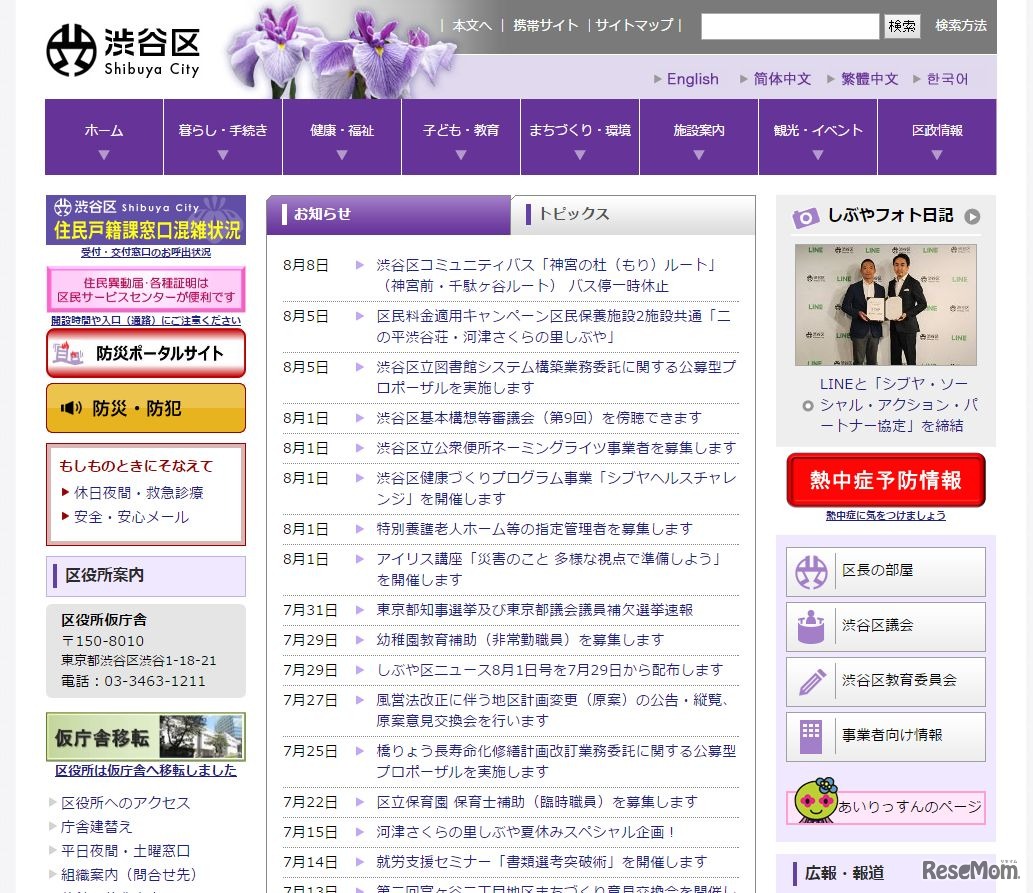Click the 防災・防犯 speaker icon button

pyautogui.click(x=146, y=408)
